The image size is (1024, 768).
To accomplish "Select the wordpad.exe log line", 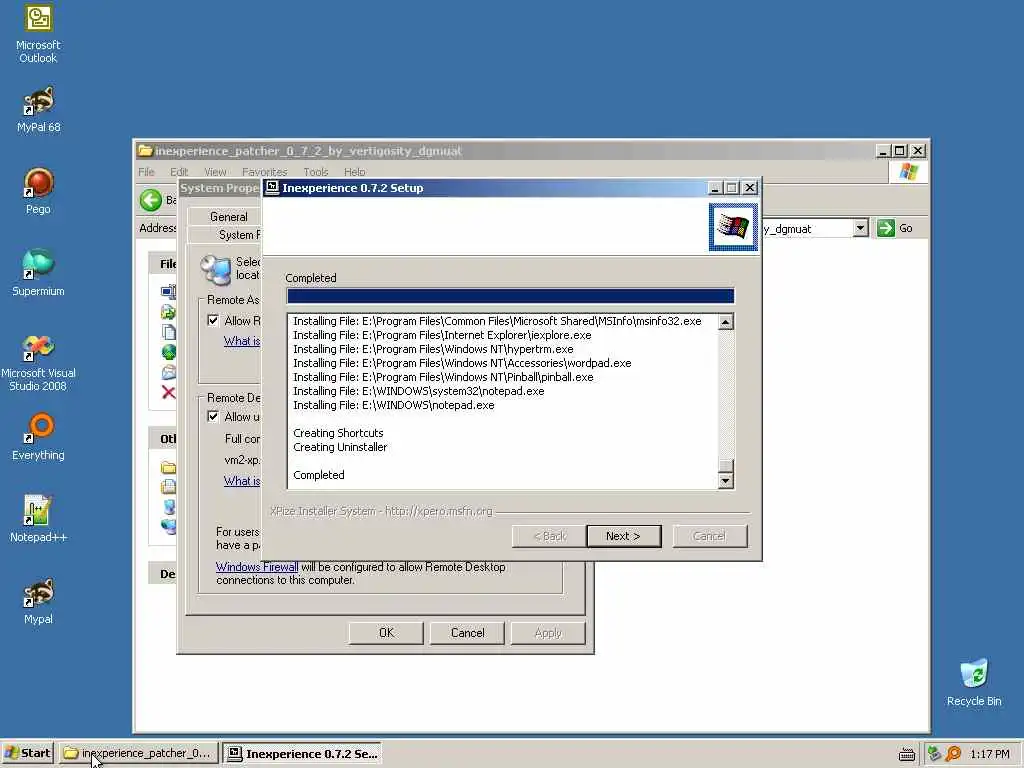I will point(462,363).
